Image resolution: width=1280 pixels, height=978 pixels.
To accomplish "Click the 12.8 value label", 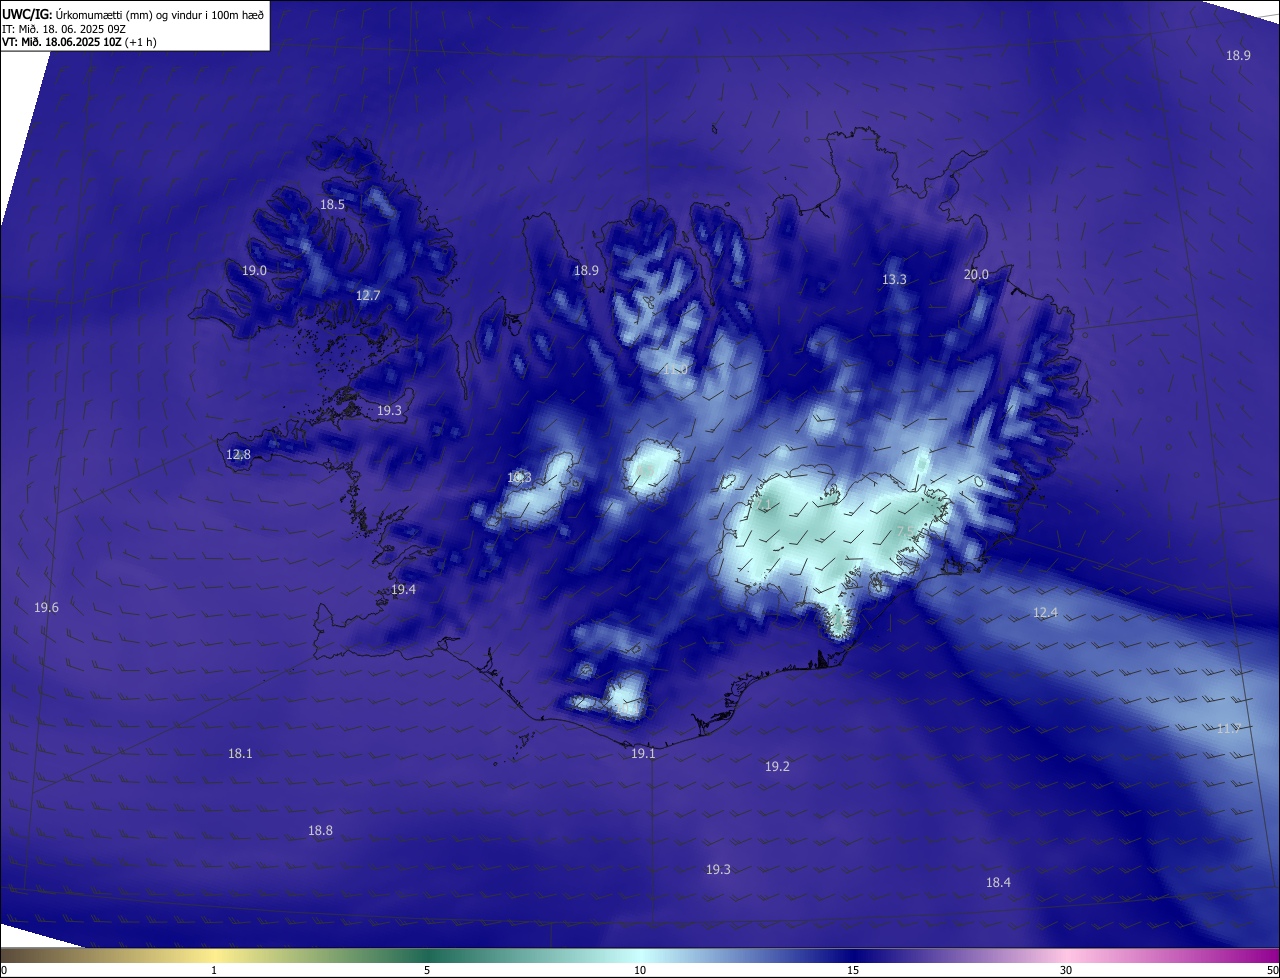I will point(238,454).
